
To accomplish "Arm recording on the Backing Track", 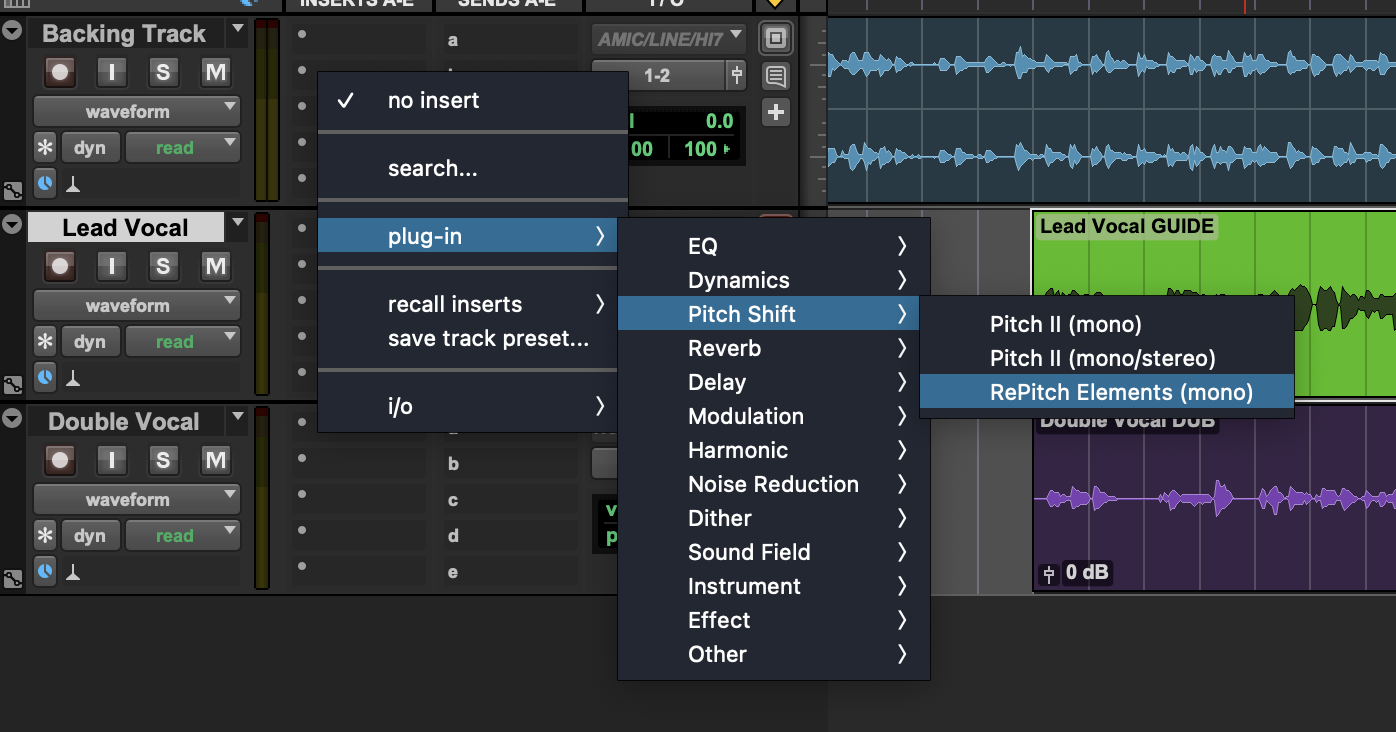I will 61,72.
